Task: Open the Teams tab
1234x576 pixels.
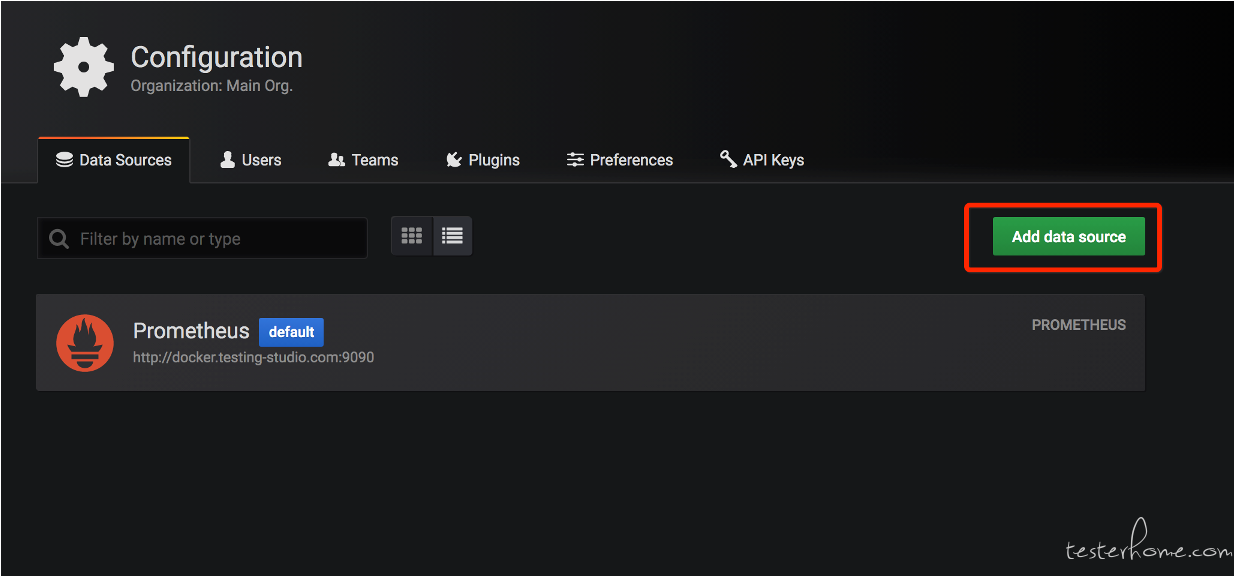Action: 364,160
